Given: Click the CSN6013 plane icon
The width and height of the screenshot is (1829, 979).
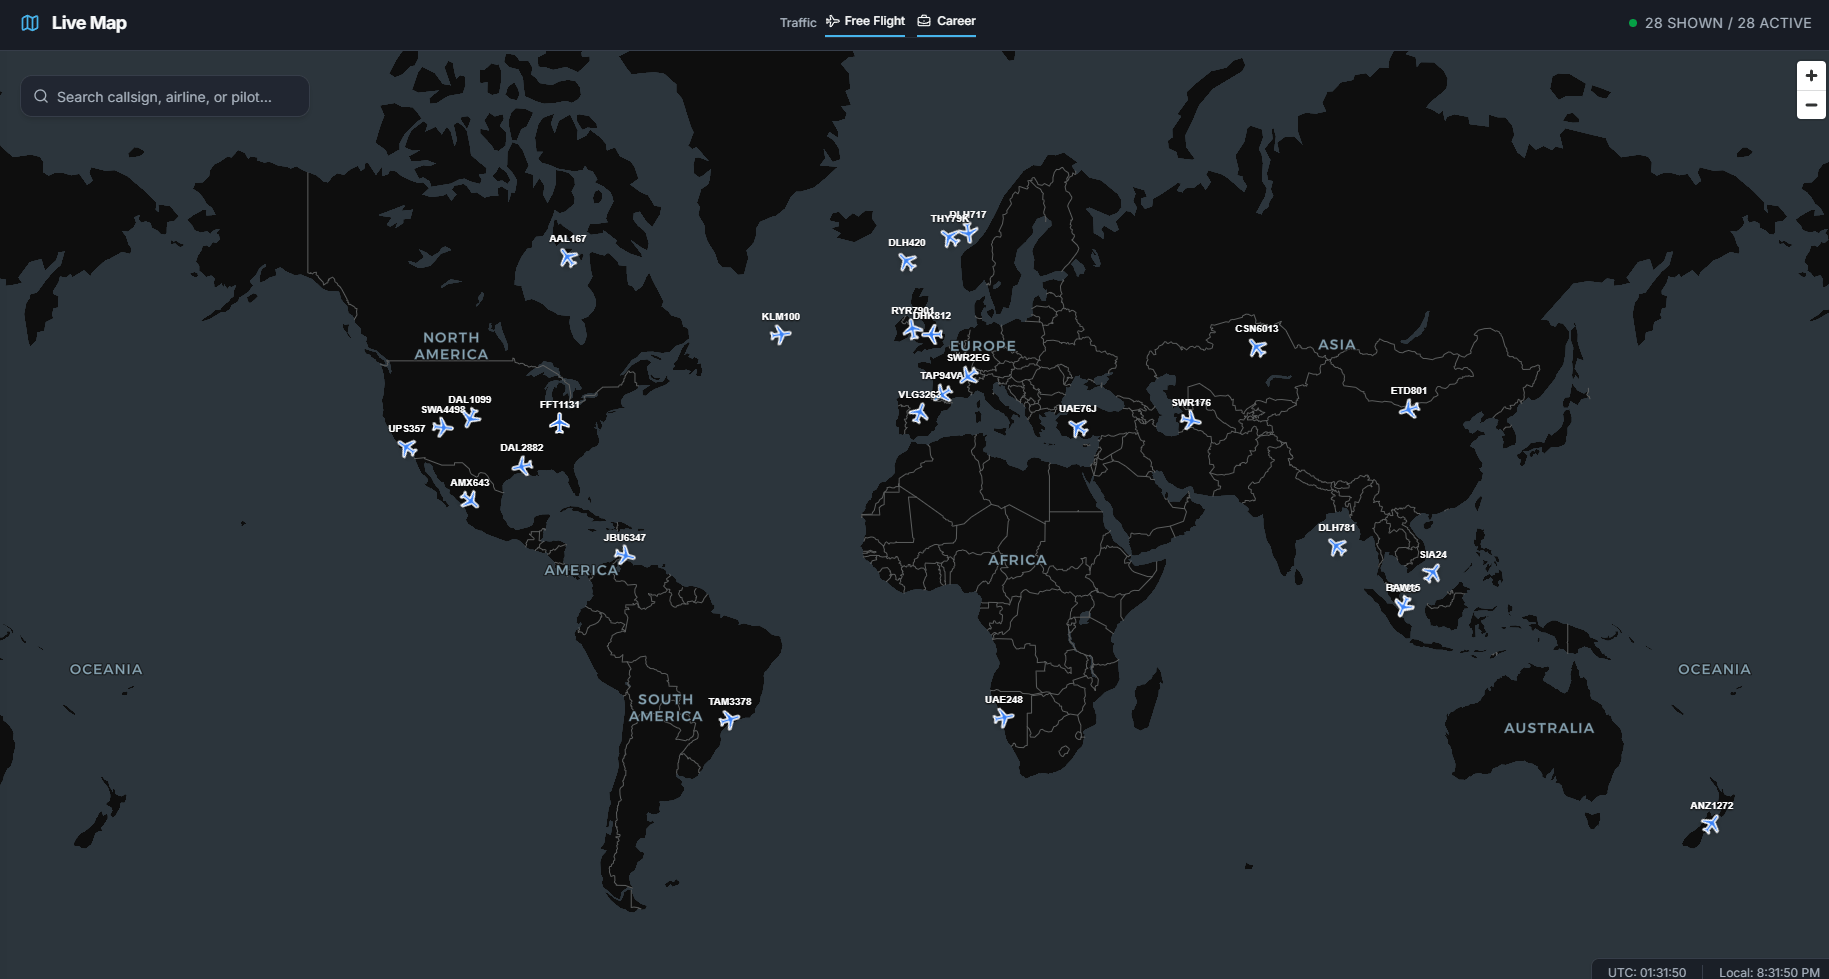Looking at the screenshot, I should coord(1258,348).
